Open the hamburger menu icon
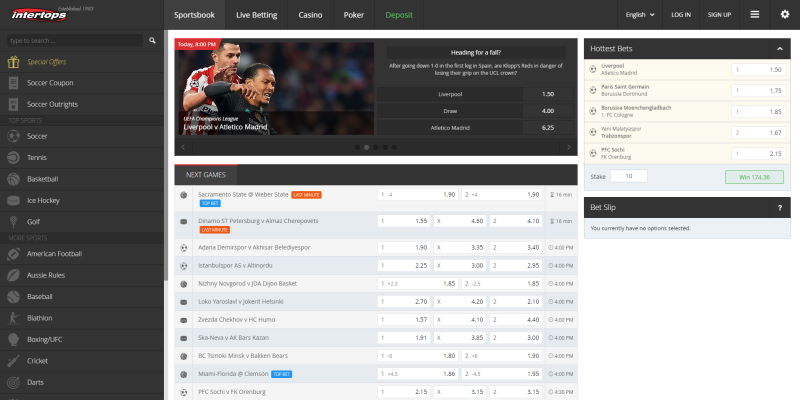The image size is (800, 400). (755, 14)
